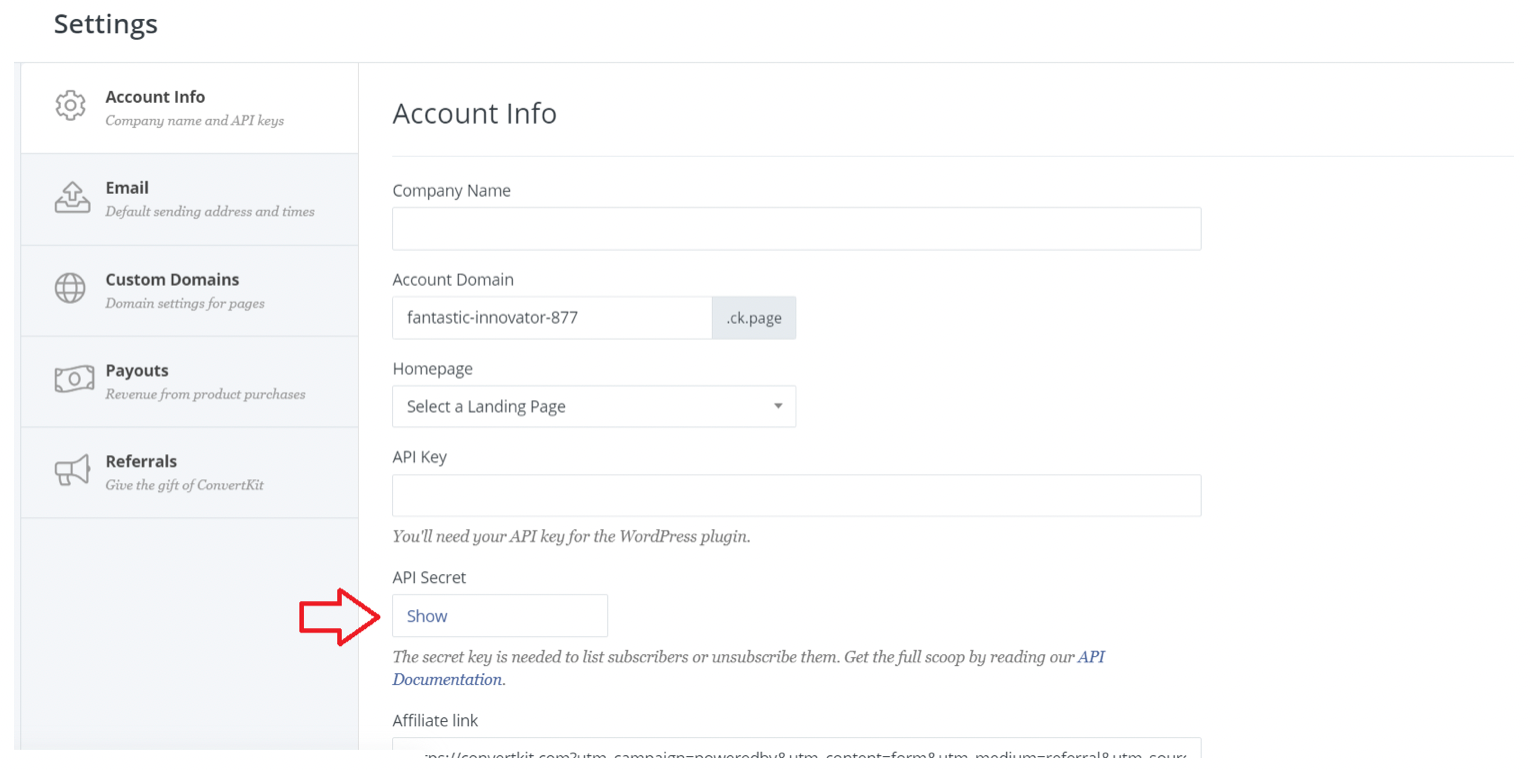This screenshot has width=1530, height=770.
Task: Click the gear icon for Account Info
Action: 70,106
